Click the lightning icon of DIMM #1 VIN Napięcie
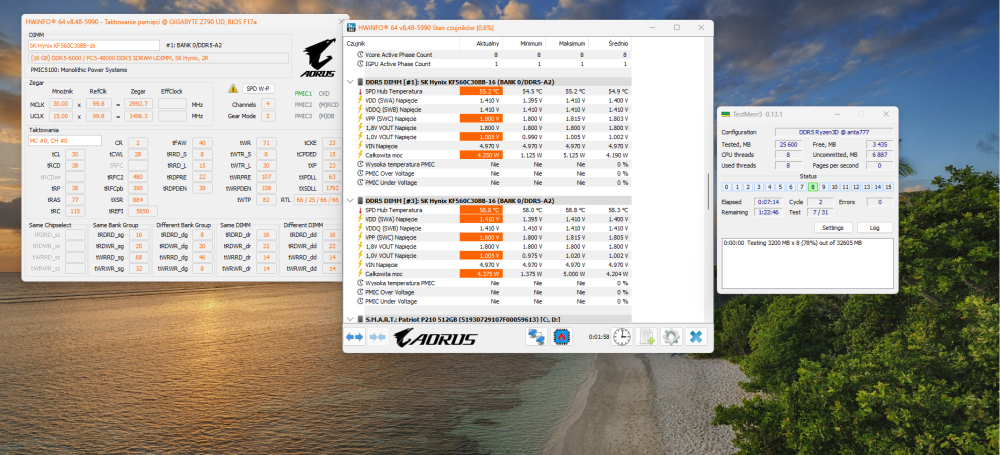 click(359, 146)
